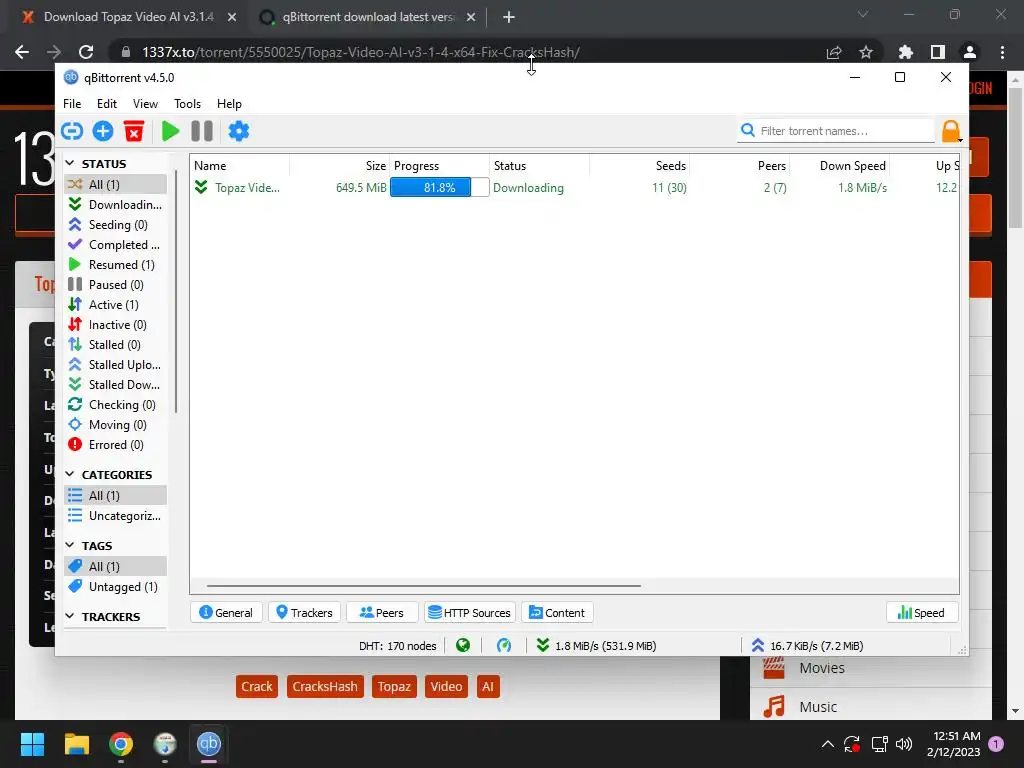Collapse the CATEGORIES section

click(70, 474)
